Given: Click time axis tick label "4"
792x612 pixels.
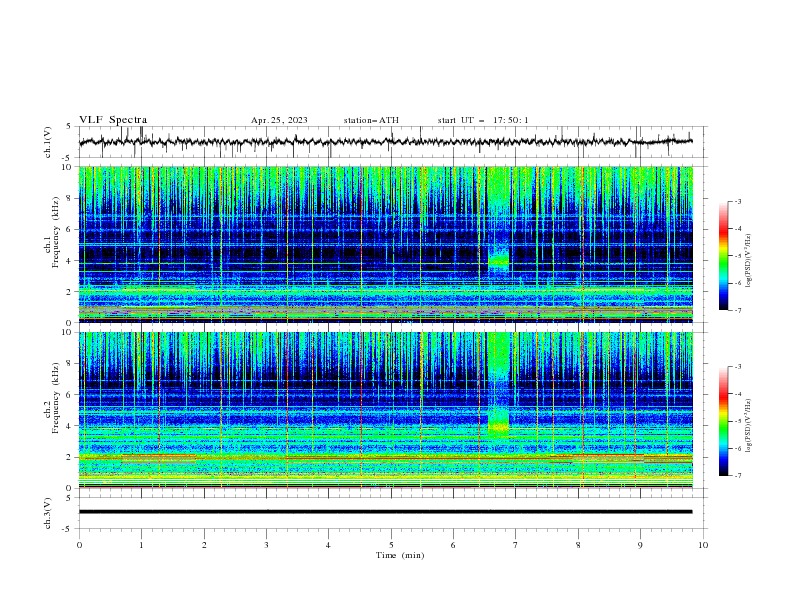Looking at the screenshot, I should (x=328, y=545).
